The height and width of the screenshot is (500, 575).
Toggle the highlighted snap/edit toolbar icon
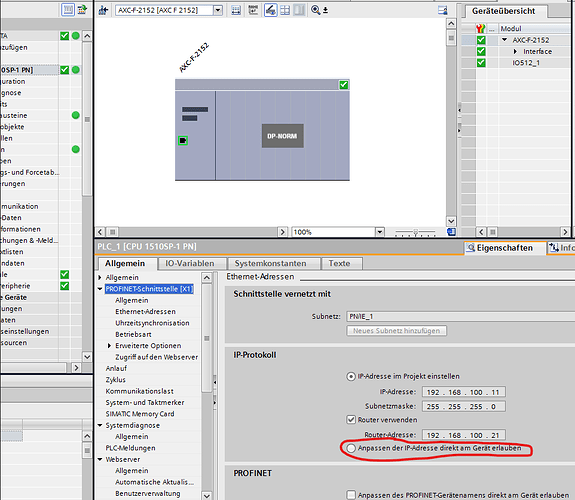tap(271, 10)
